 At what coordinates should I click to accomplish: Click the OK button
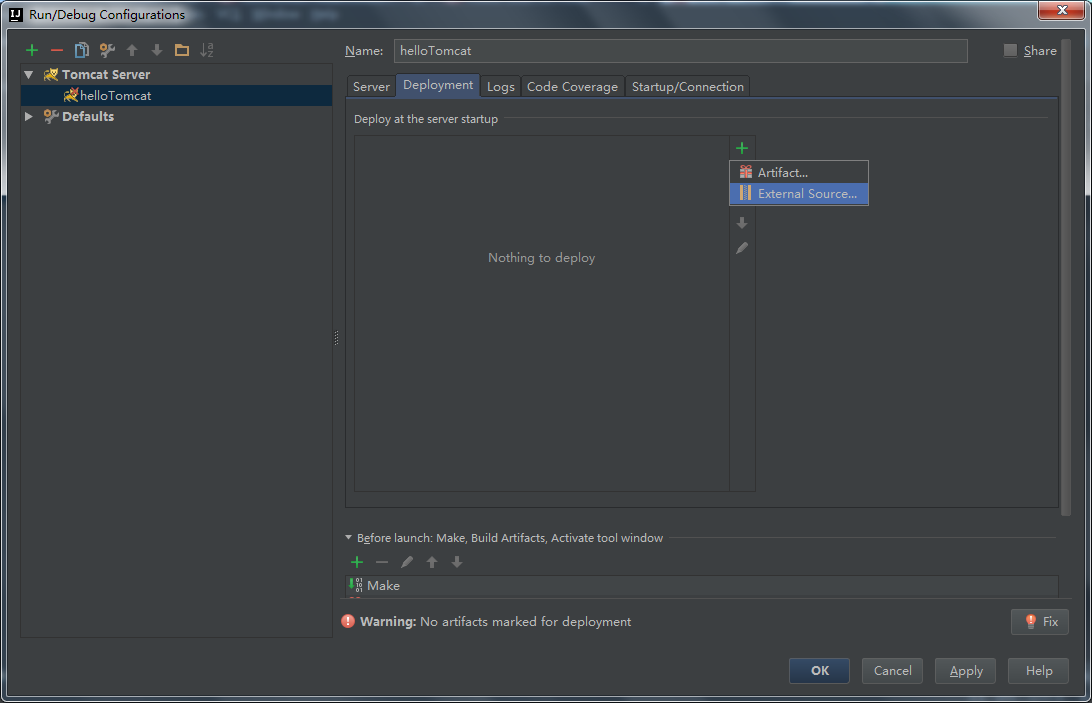tap(819, 670)
